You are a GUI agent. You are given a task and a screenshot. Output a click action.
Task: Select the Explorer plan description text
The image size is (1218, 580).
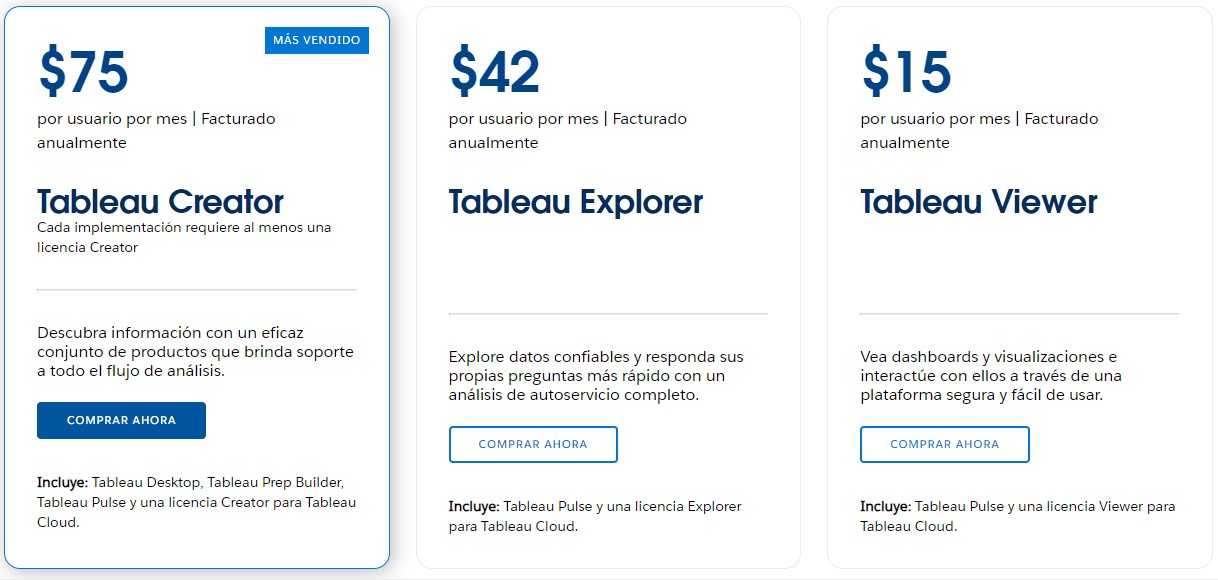(595, 380)
